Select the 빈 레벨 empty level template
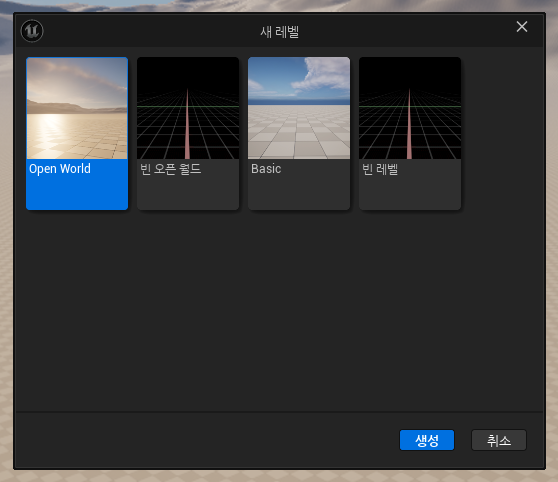The height and width of the screenshot is (482, 558). pyautogui.click(x=410, y=133)
